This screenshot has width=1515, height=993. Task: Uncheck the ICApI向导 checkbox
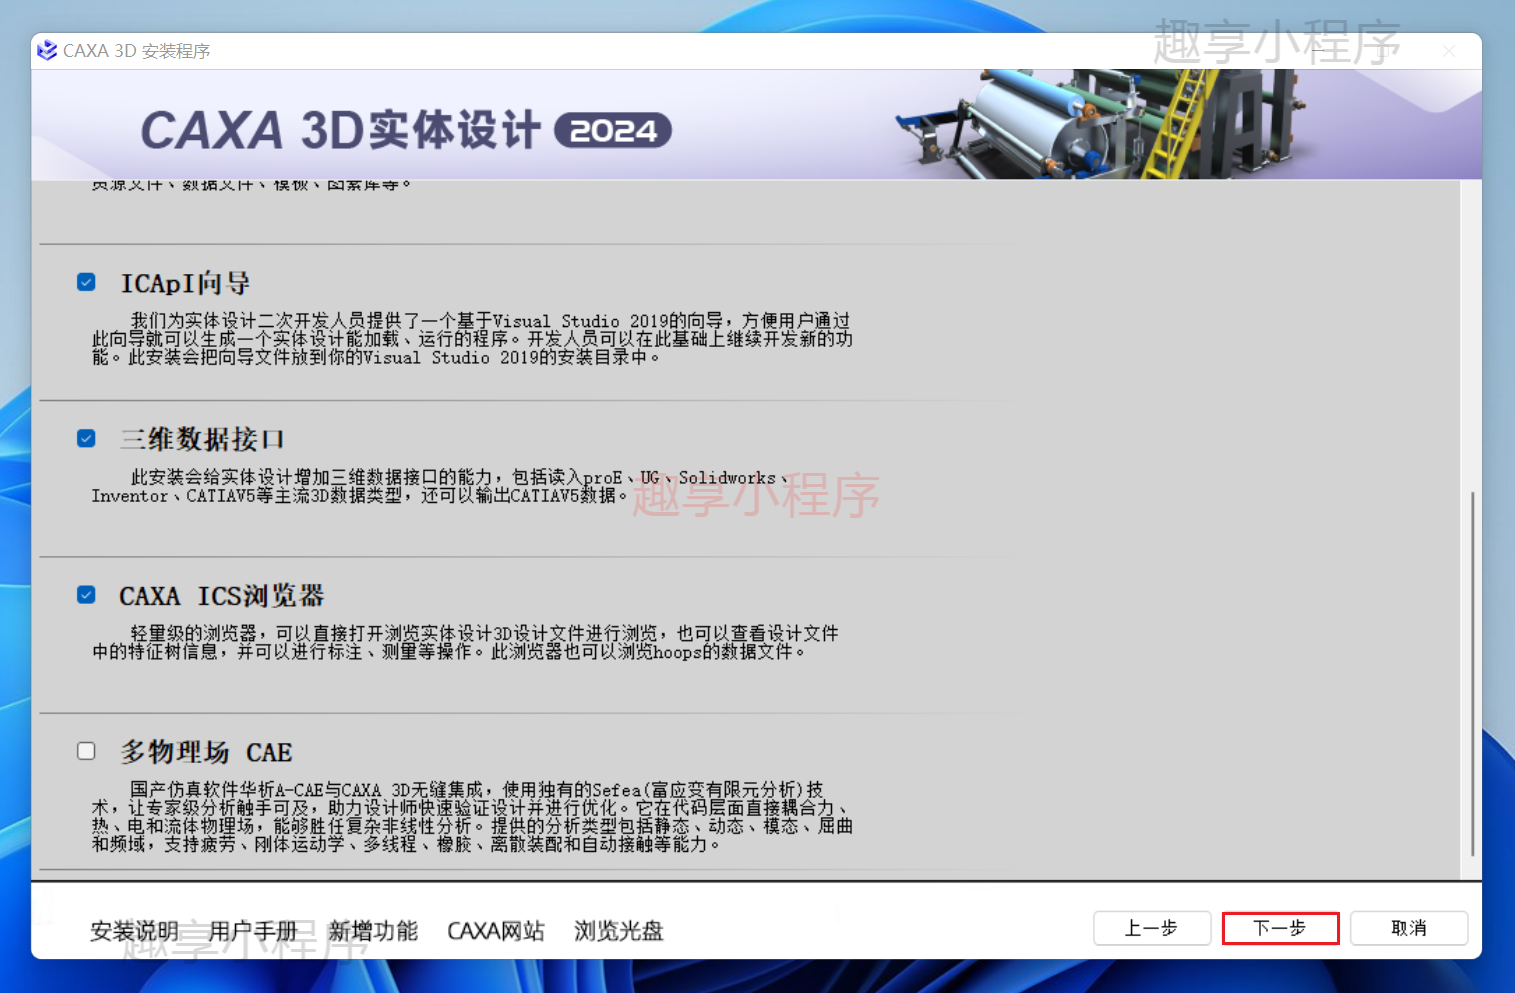(x=86, y=282)
